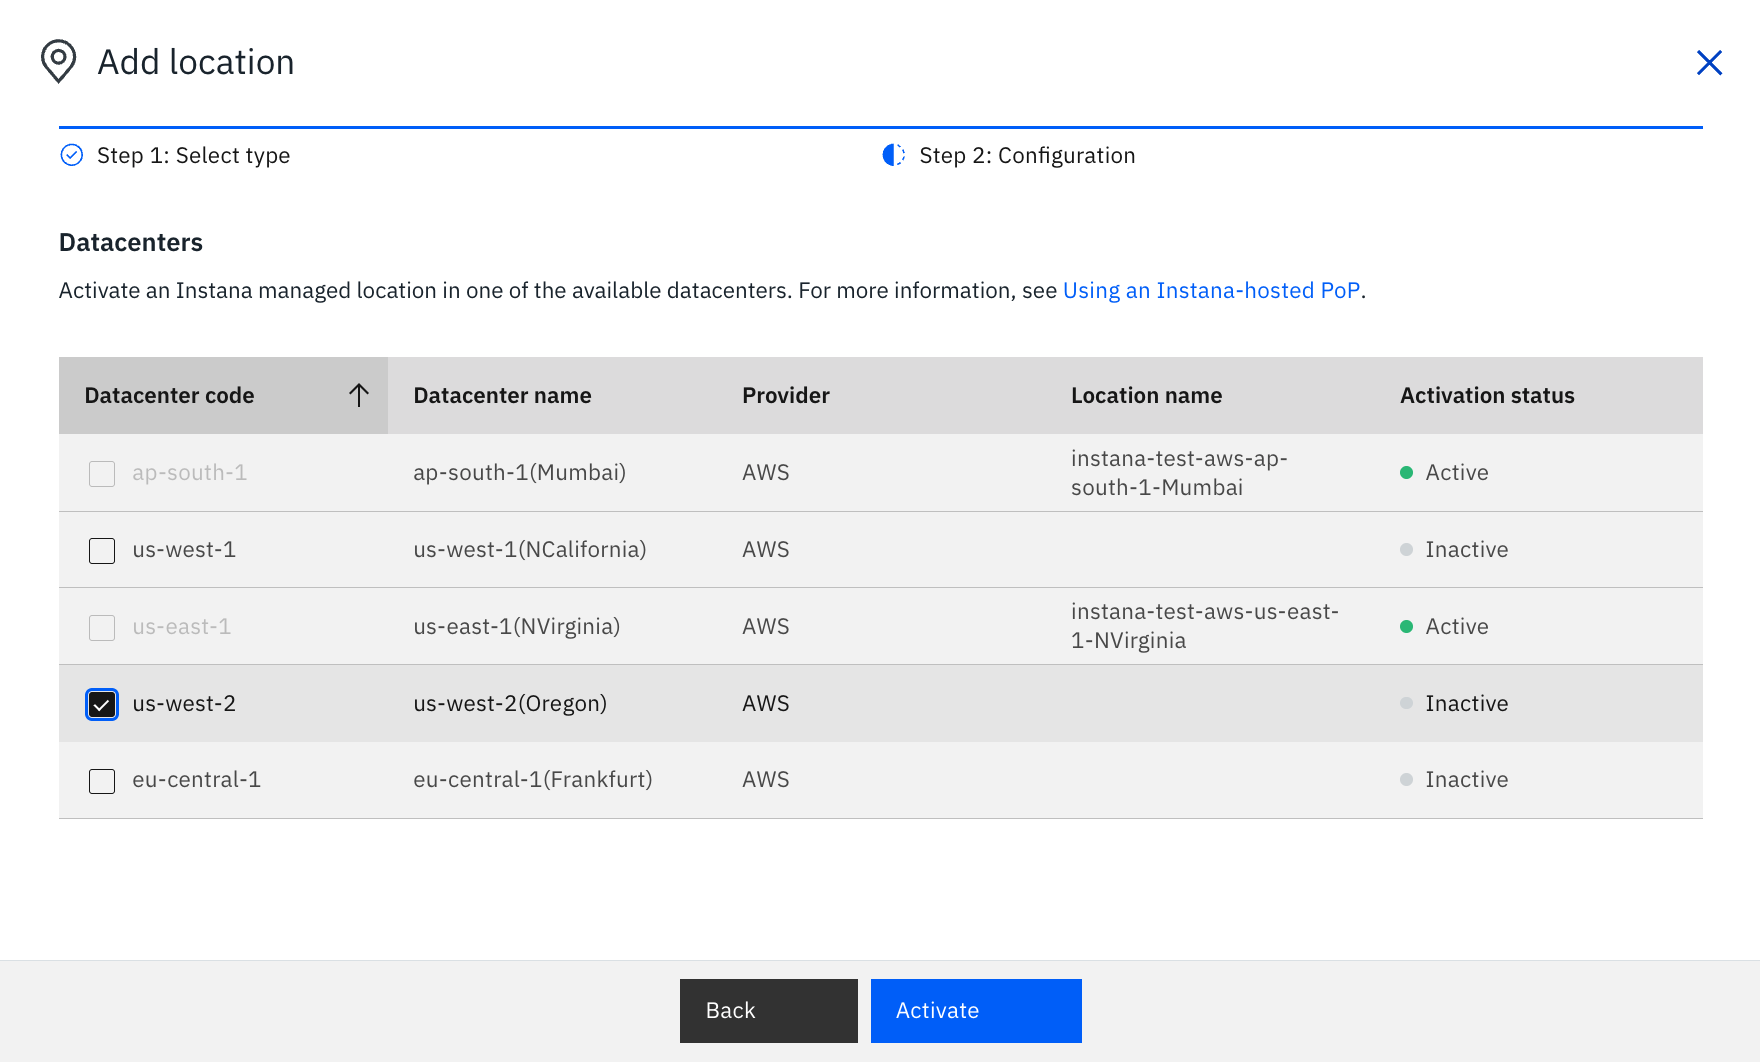This screenshot has height=1062, width=1760.
Task: Click Inactive status in the us-west-2 row
Action: [1466, 703]
